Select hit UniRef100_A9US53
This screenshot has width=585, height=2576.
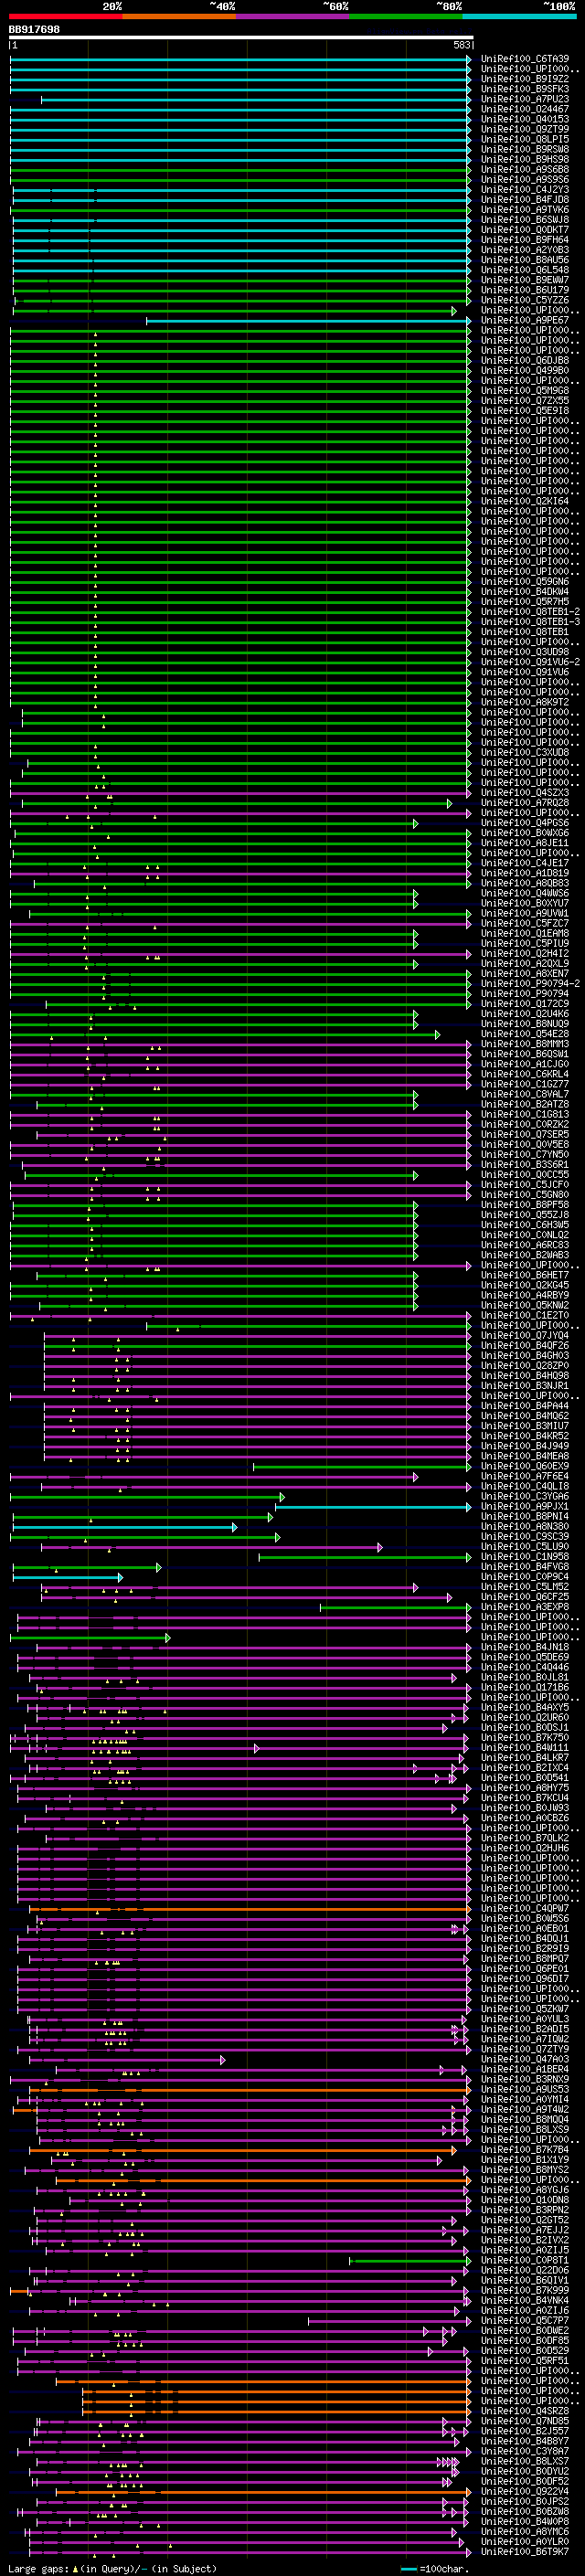(x=525, y=2089)
